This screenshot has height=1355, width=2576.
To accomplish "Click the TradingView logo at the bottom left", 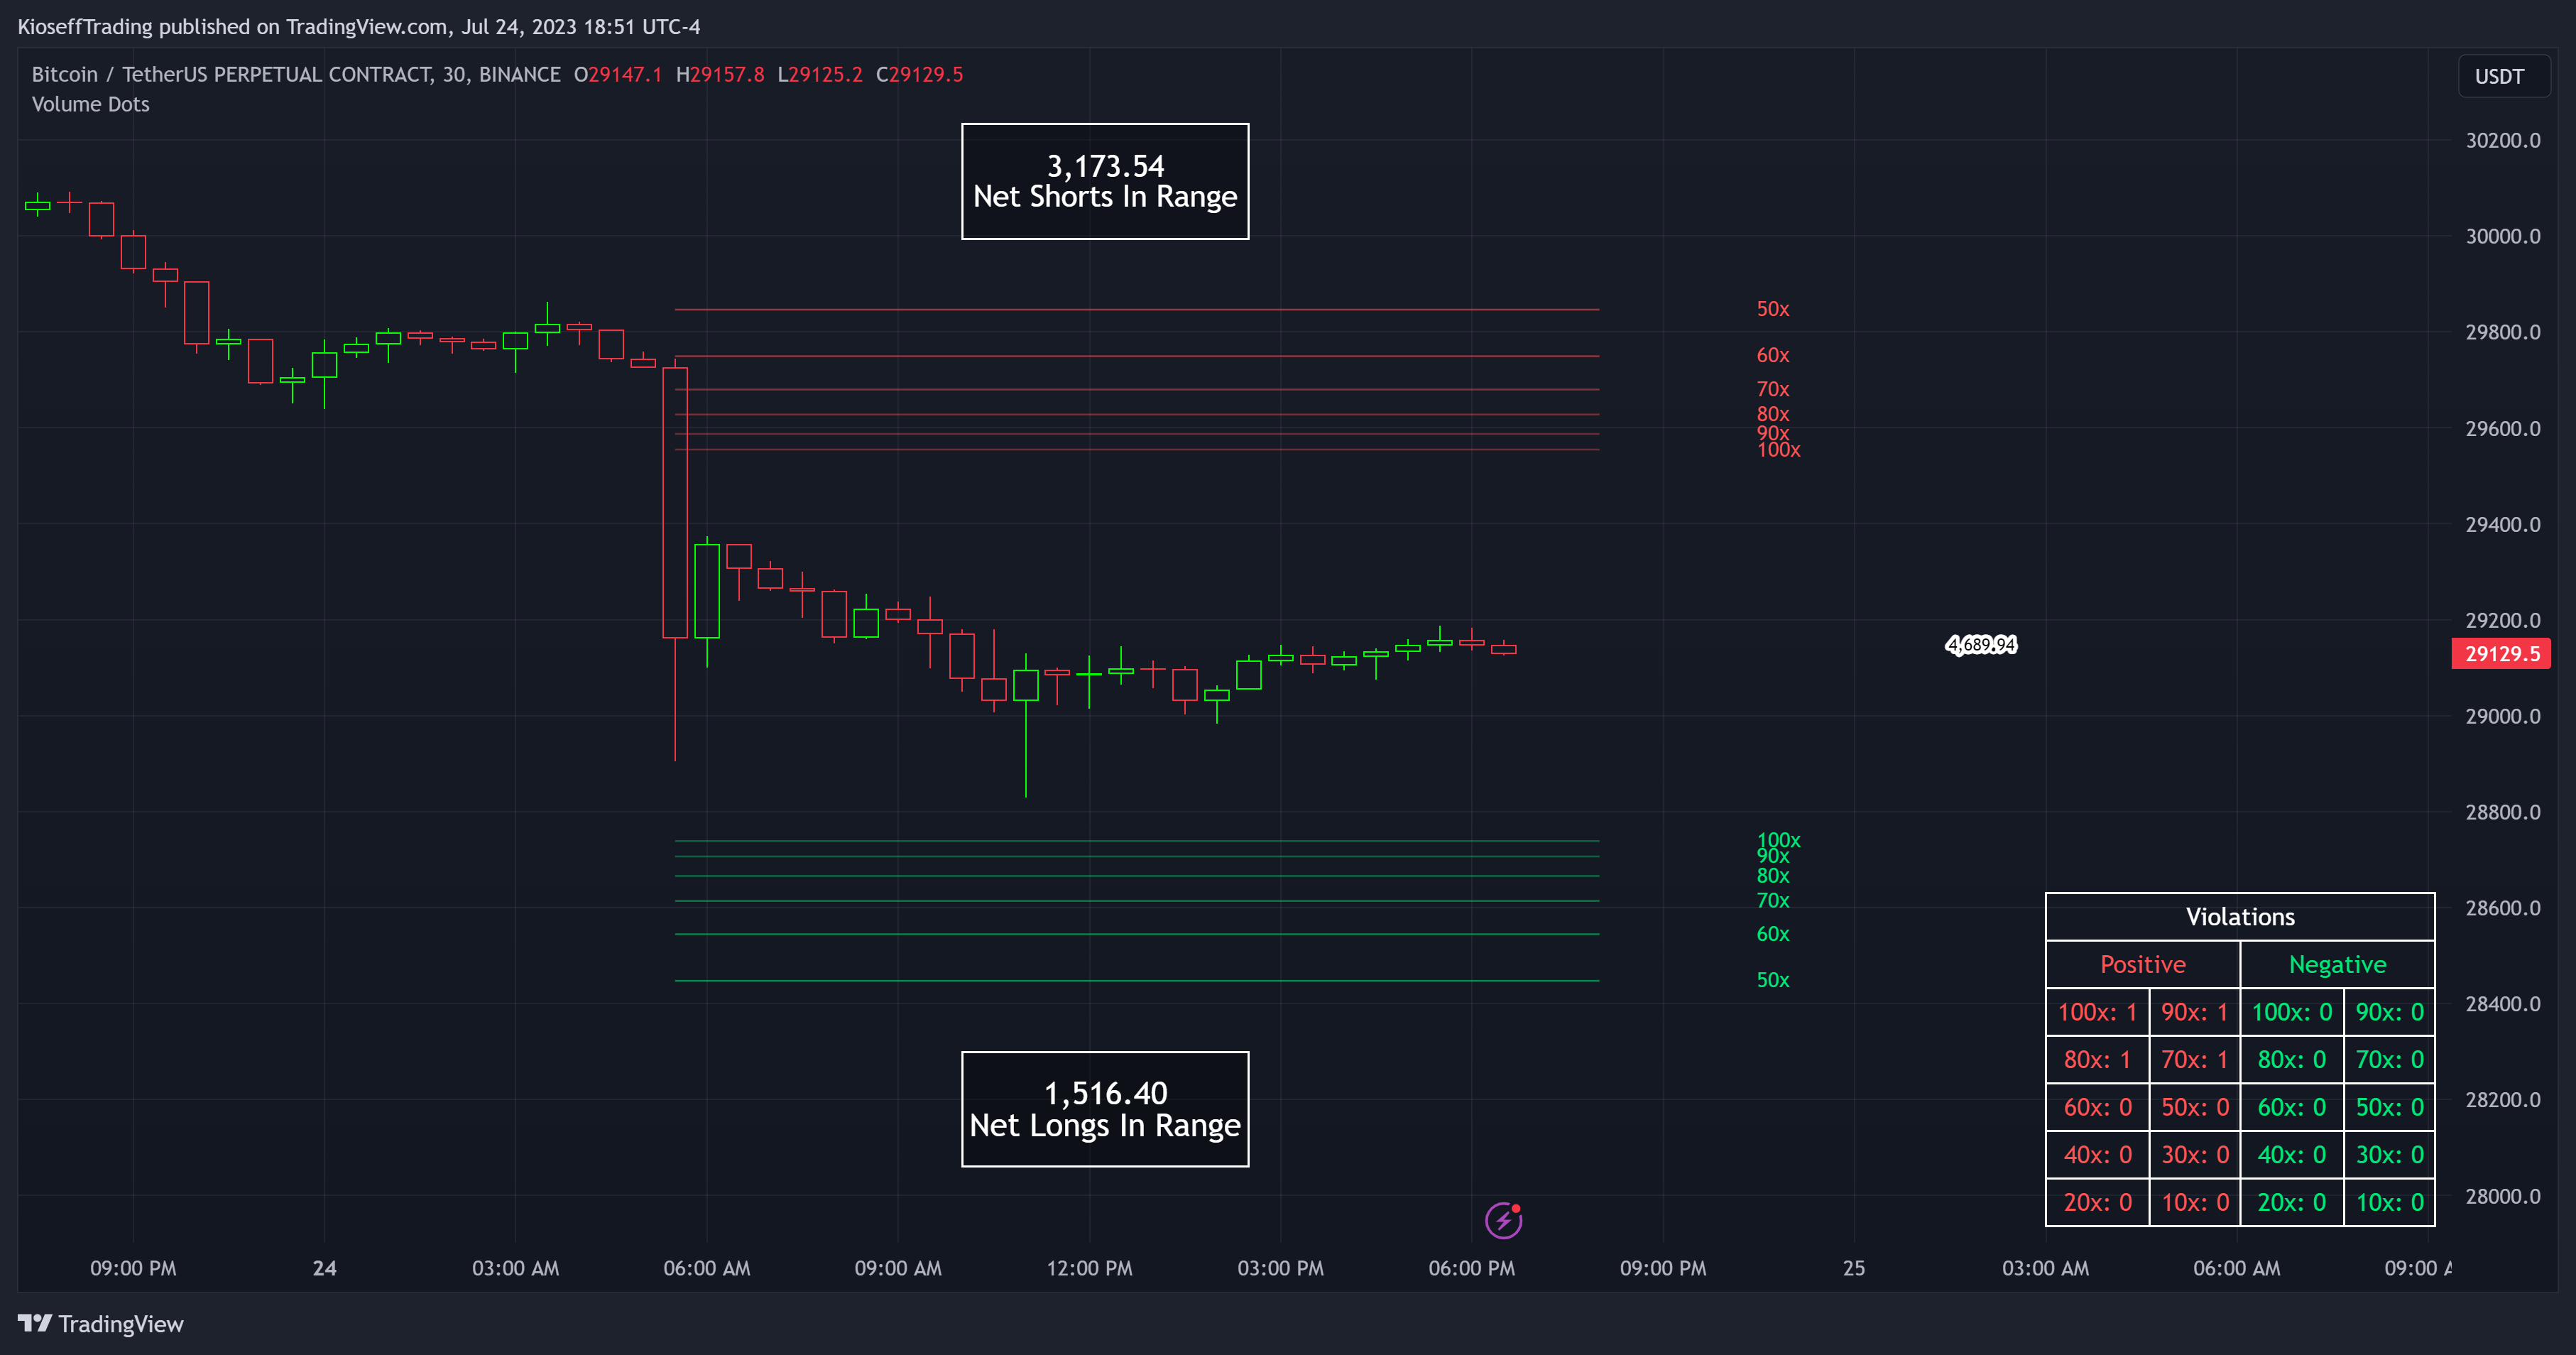I will click(100, 1324).
